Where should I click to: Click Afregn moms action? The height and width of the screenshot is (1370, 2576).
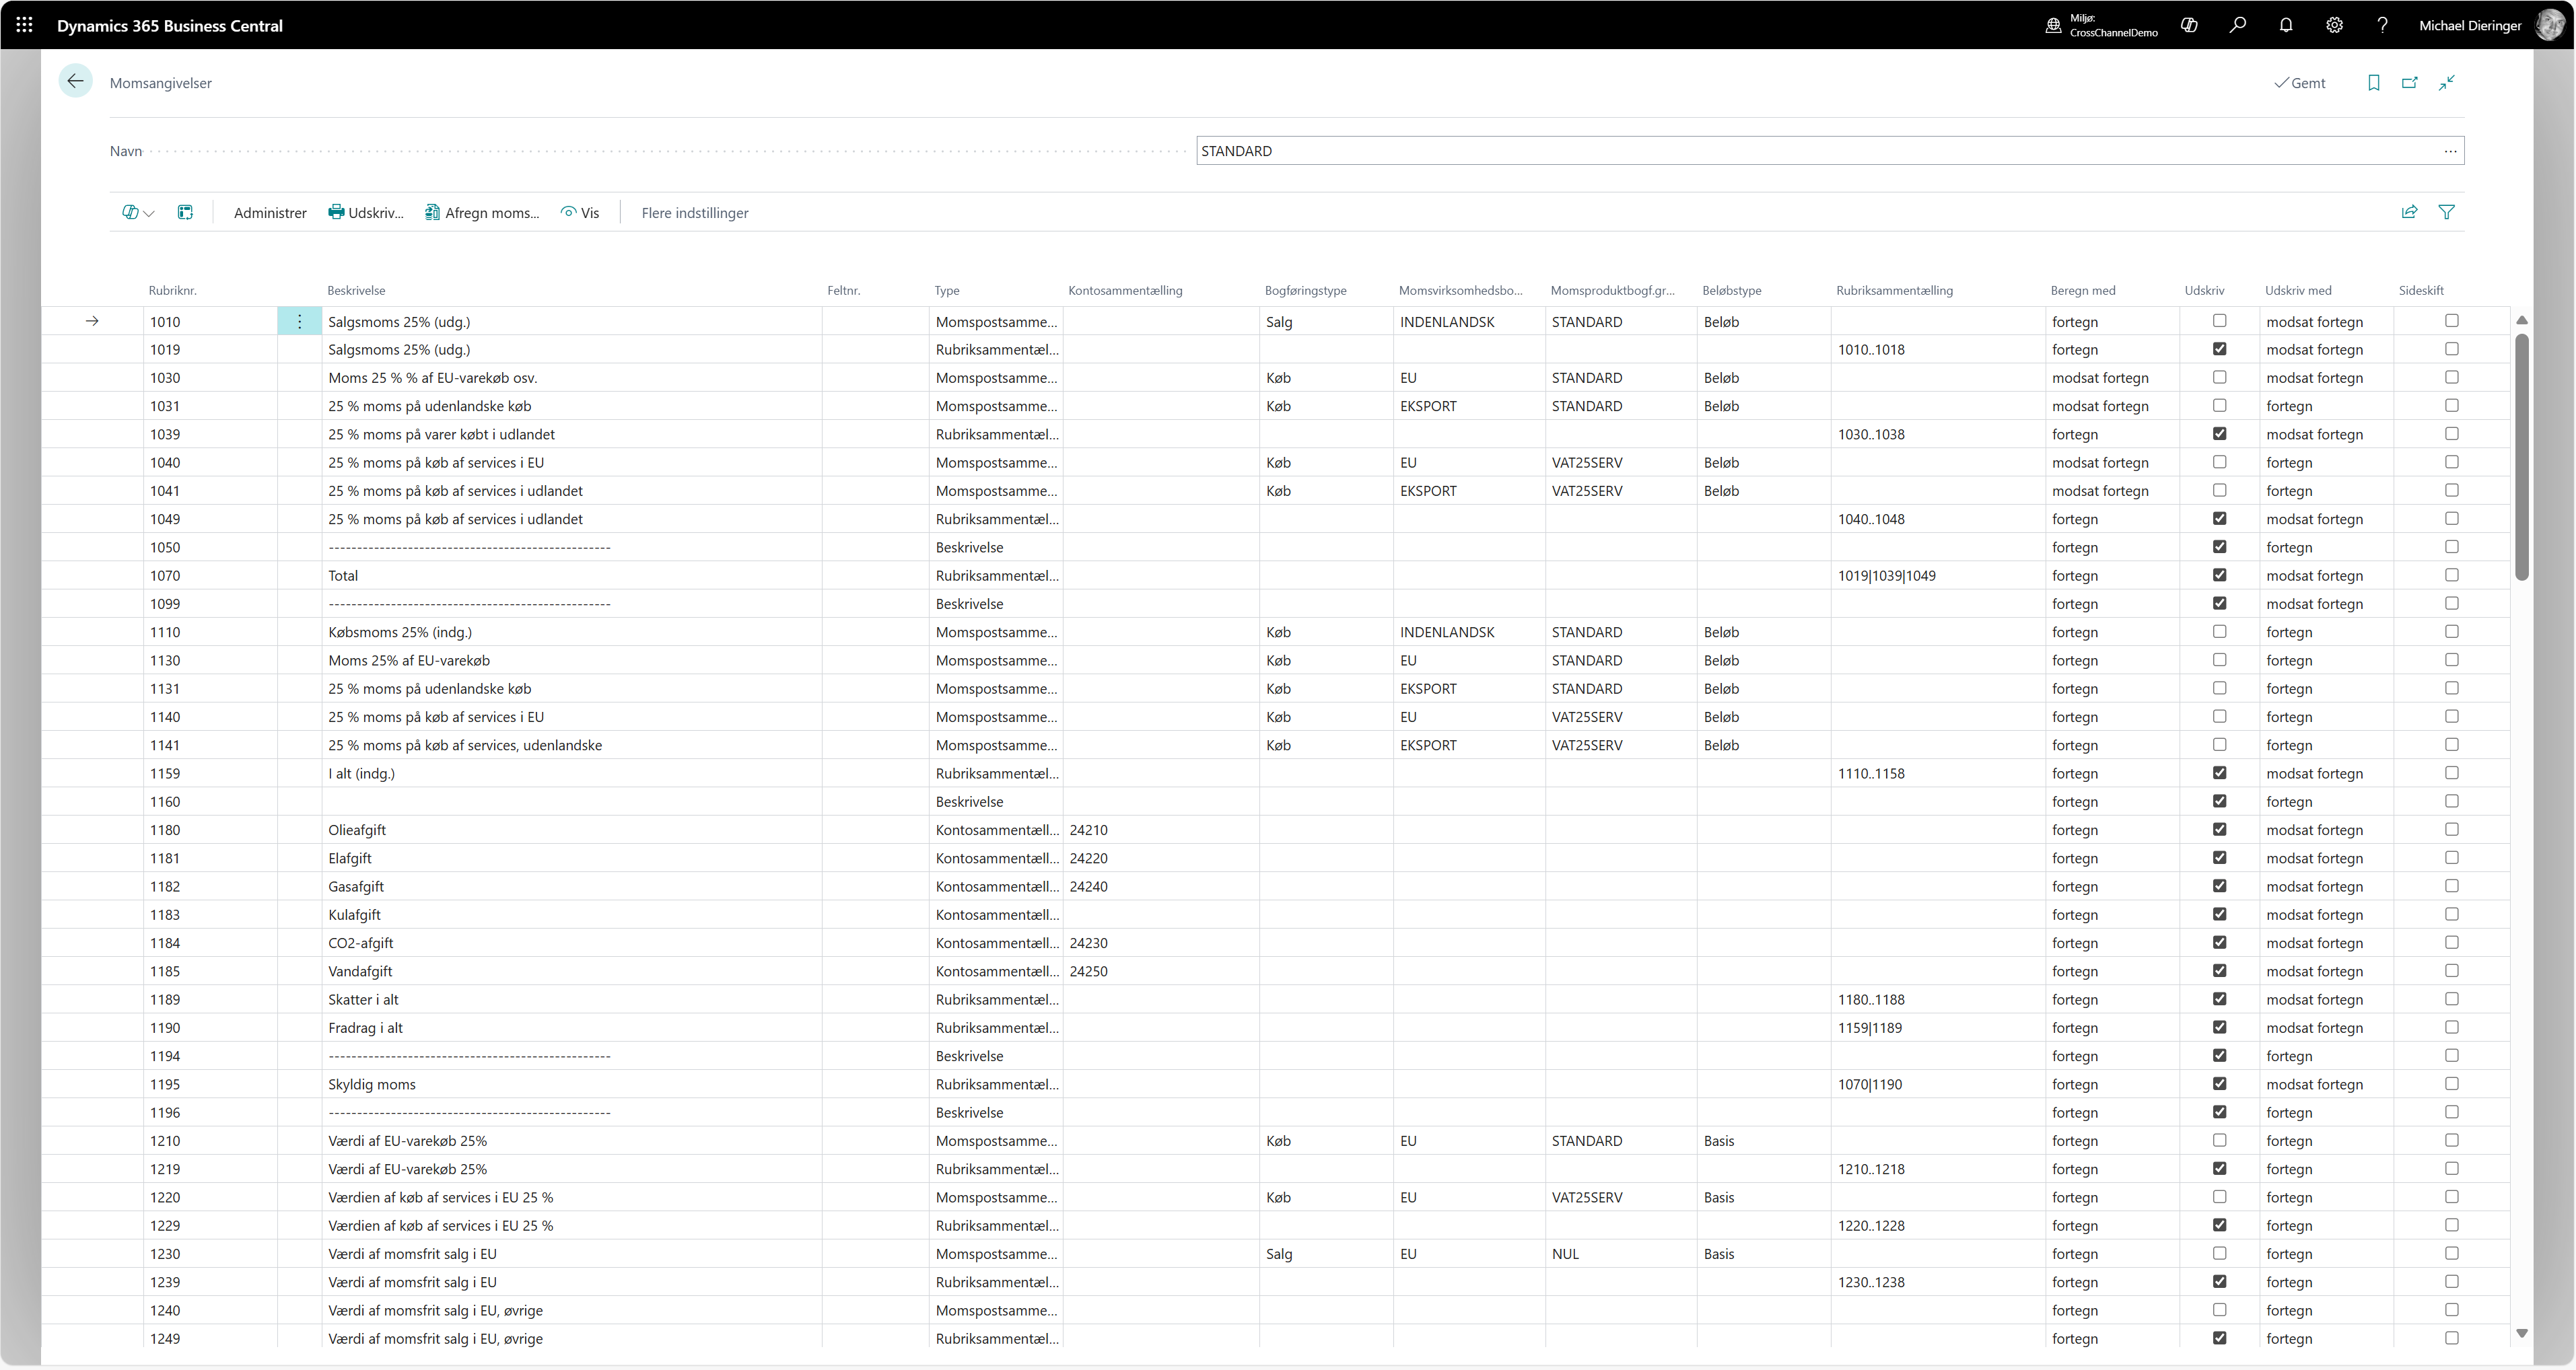point(482,213)
